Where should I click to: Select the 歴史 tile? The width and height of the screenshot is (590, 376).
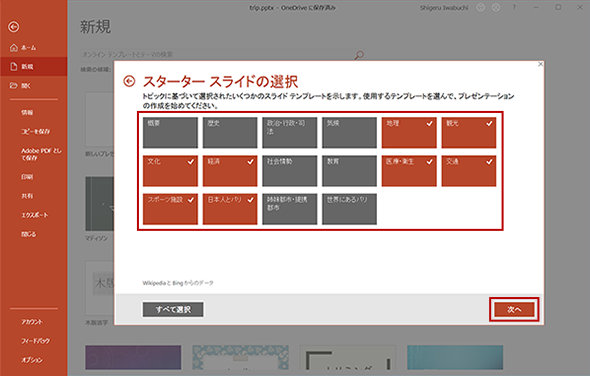(x=230, y=132)
